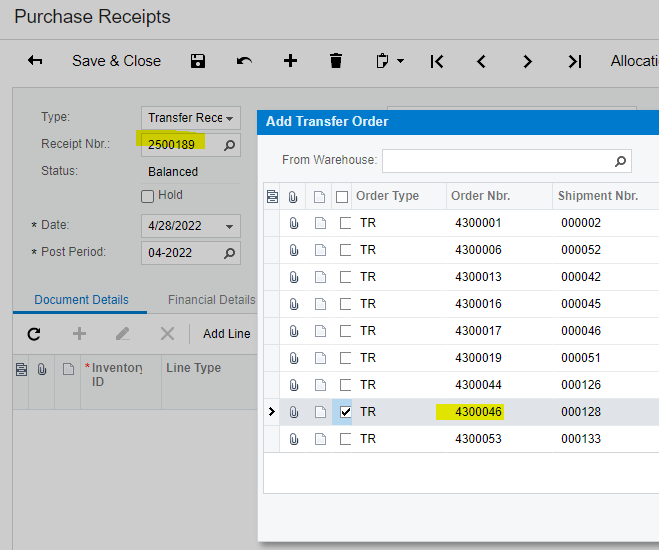Check the box for order 4300016
The width and height of the screenshot is (659, 550).
click(x=345, y=304)
